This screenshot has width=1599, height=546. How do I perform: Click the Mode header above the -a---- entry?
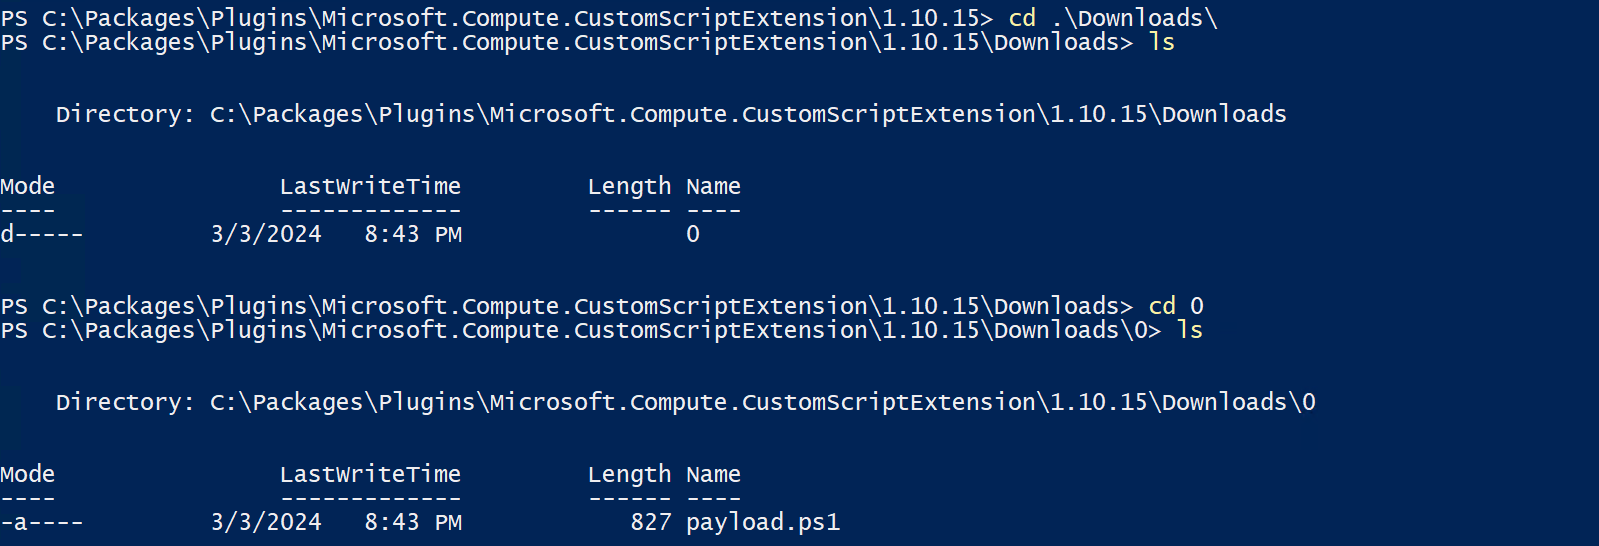click(x=28, y=474)
